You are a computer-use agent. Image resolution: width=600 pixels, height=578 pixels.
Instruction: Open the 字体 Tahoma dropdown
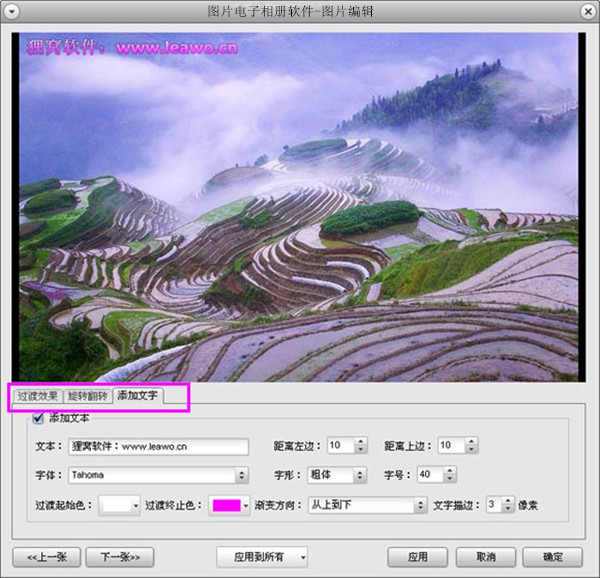pyautogui.click(x=158, y=475)
